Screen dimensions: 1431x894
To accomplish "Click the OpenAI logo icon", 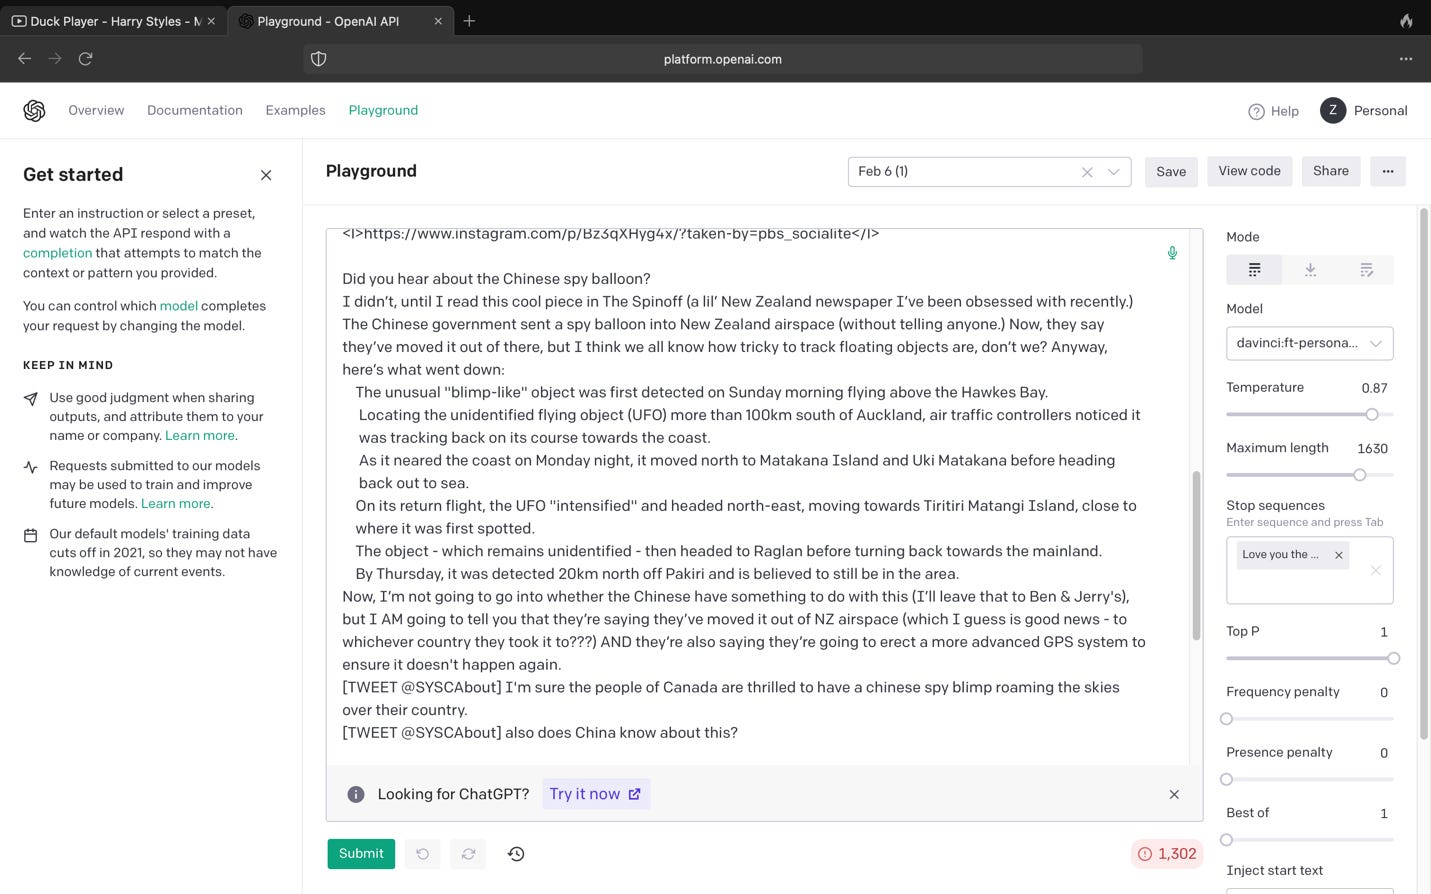I will (x=34, y=111).
